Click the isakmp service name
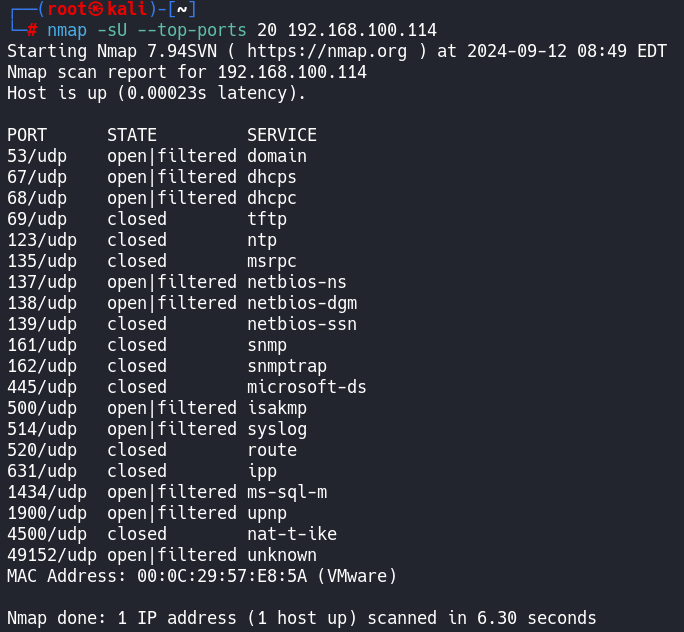 coord(277,408)
